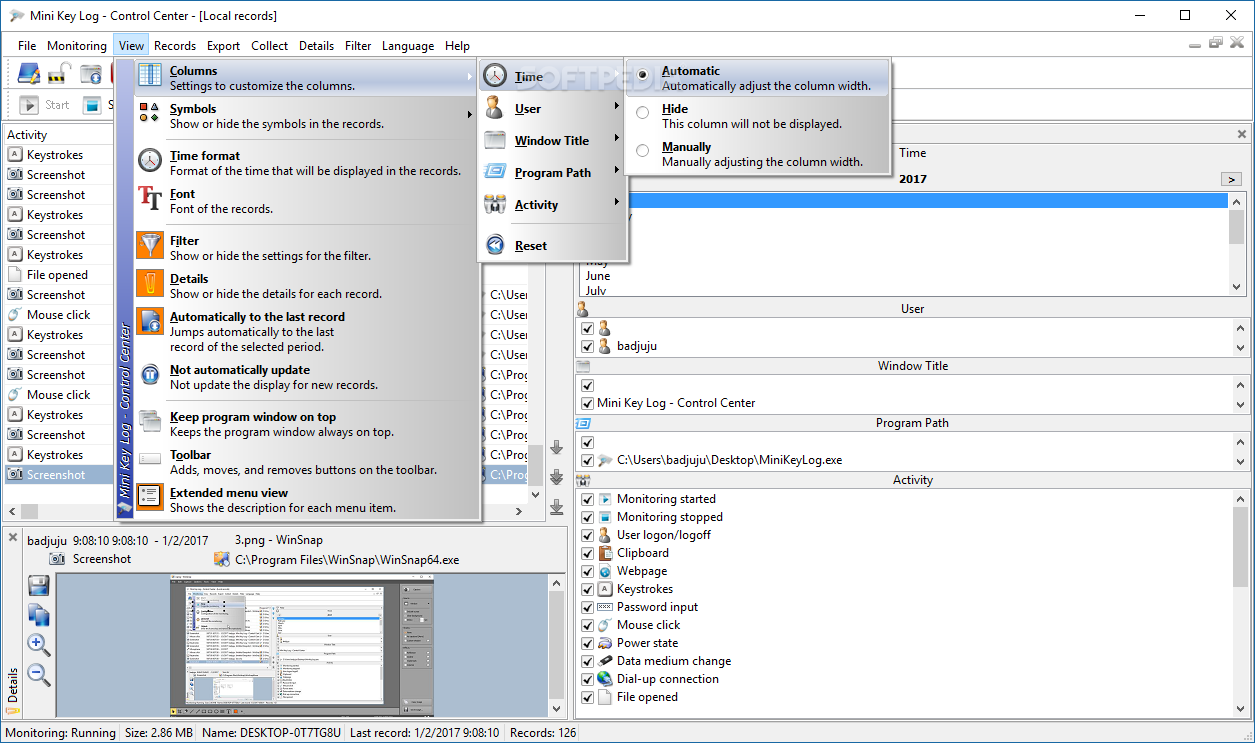Image resolution: width=1255 pixels, height=743 pixels.
Task: Choose Automatically to the last record
Action: [x=305, y=331]
